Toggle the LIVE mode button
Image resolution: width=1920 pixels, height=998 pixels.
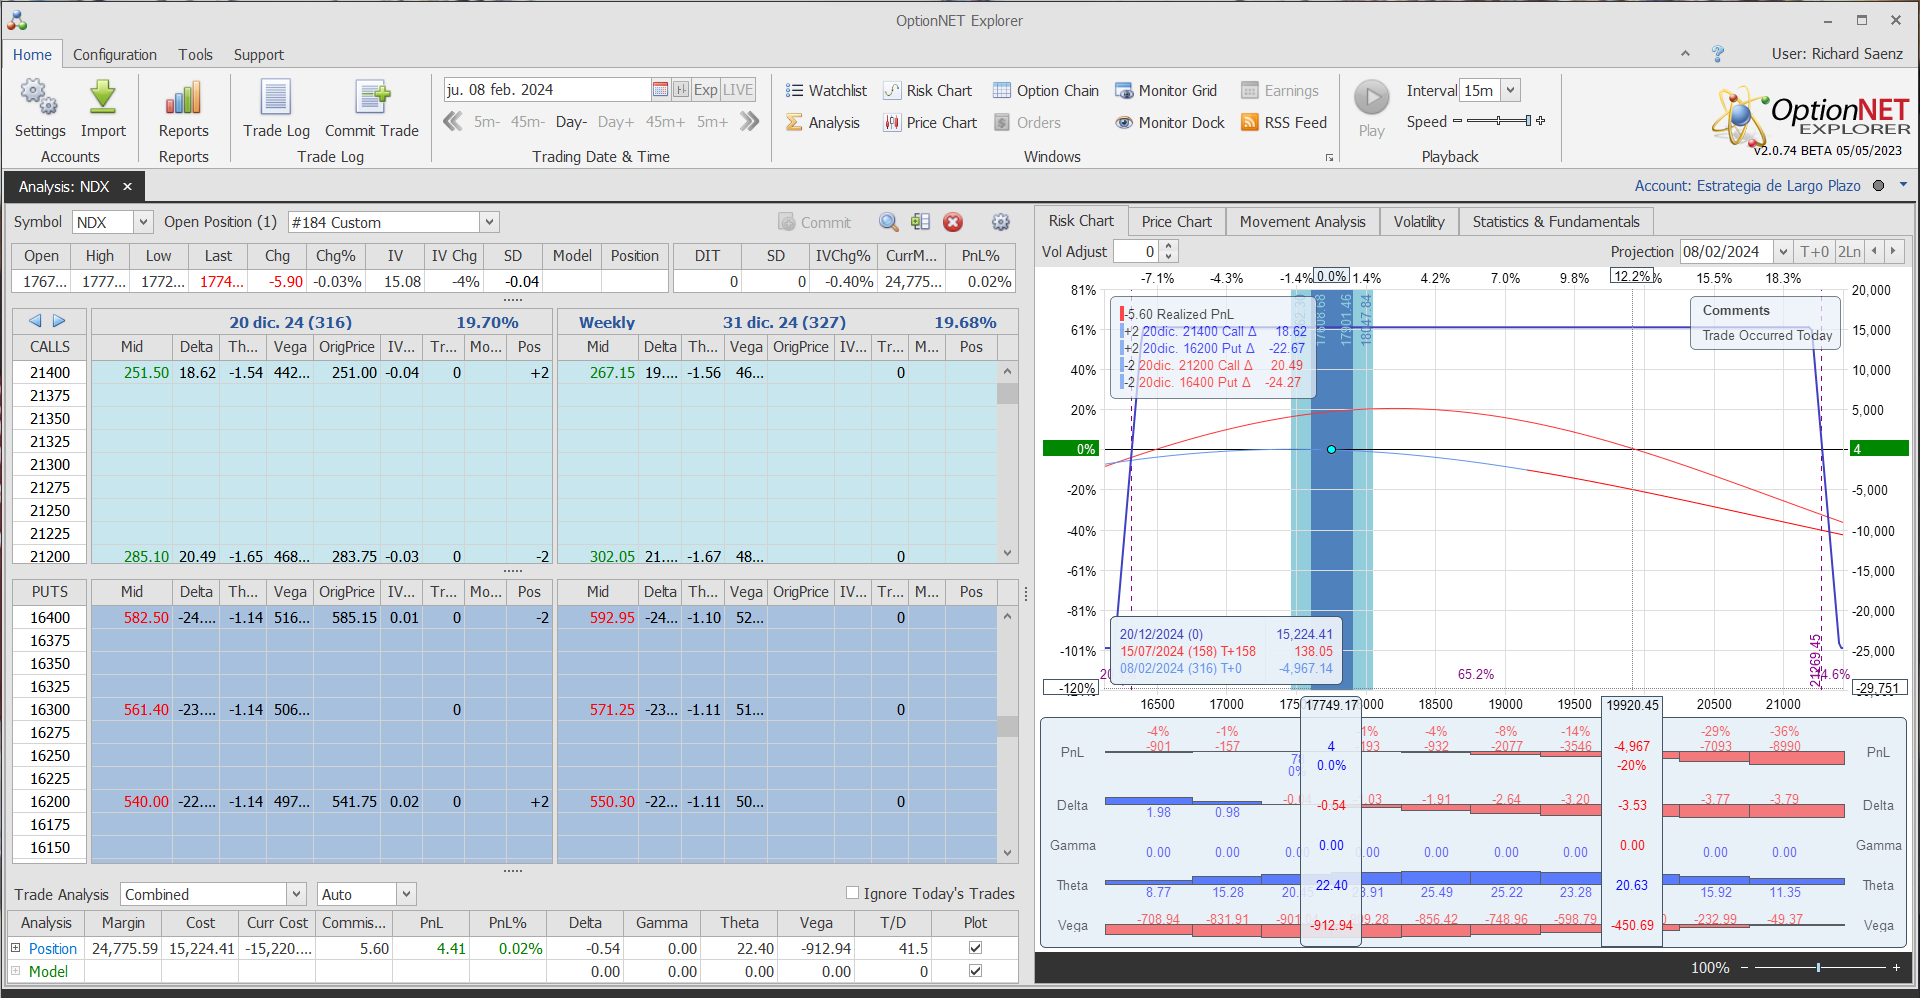(x=738, y=89)
